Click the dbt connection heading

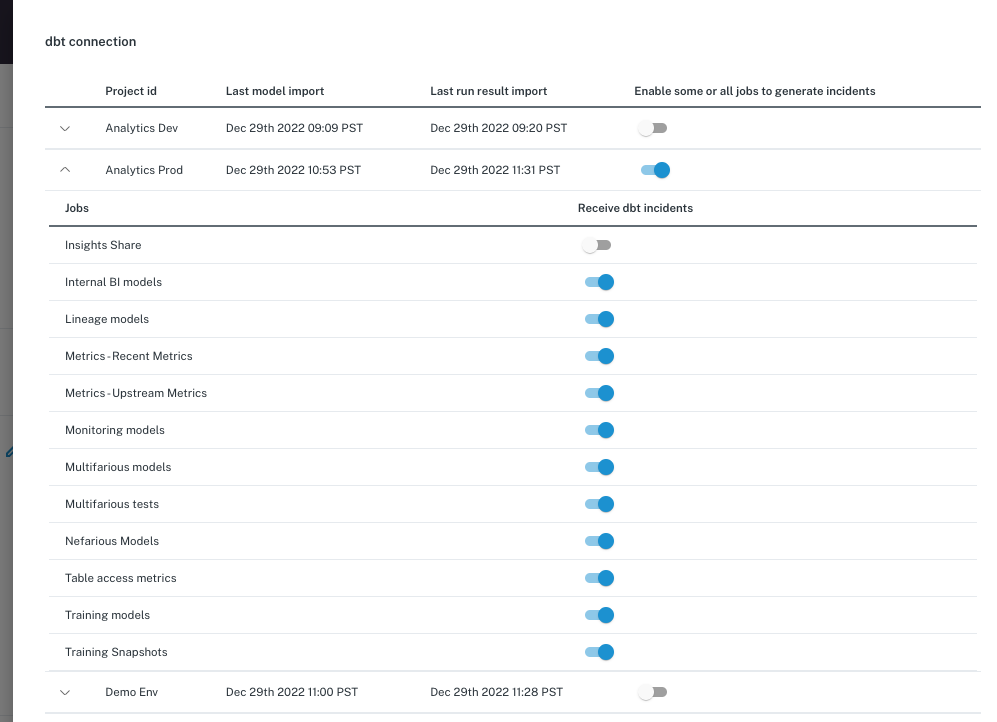pos(91,41)
